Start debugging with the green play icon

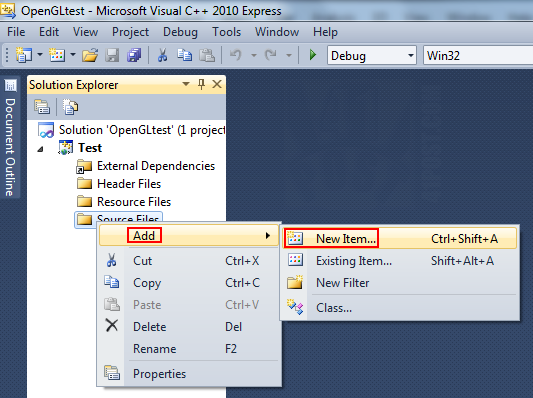pos(313,55)
